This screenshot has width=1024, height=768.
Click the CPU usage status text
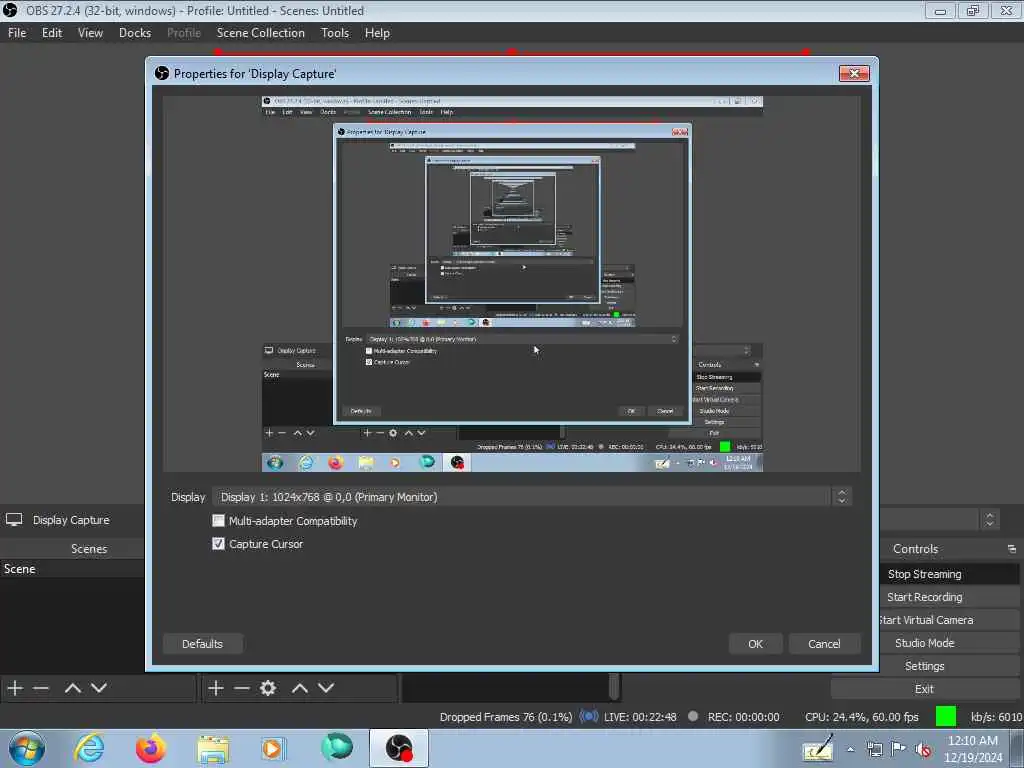point(861,717)
